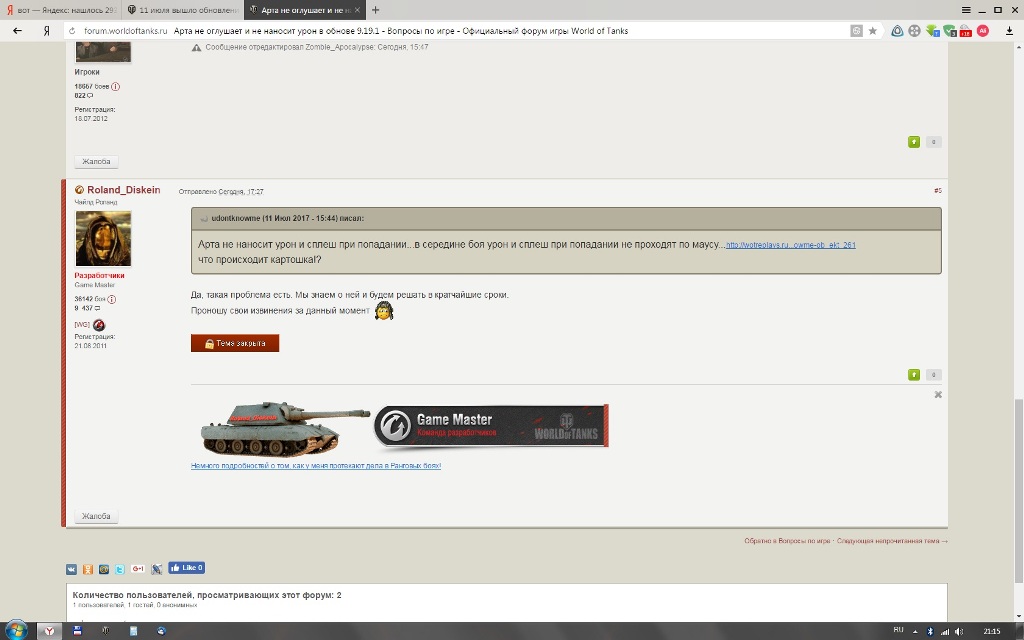This screenshot has width=1024, height=640.
Task: Click the address bar with forum.worldoftanks.ru
Action: [457, 31]
